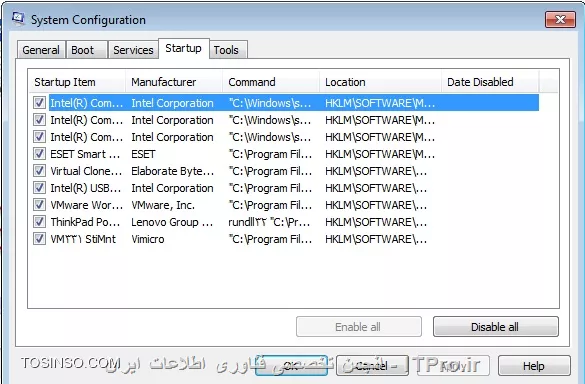Select the Intel(R) USB... item name
This screenshot has height=384, width=585.
(x=86, y=188)
